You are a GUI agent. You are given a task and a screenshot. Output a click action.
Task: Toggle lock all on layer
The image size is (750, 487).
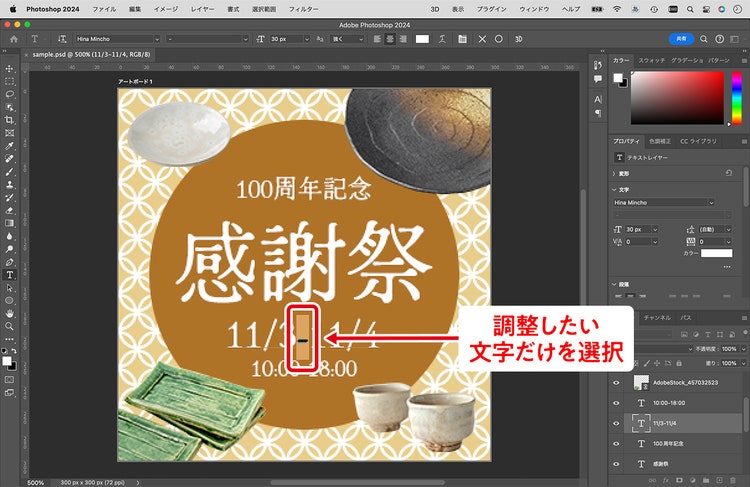pyautogui.click(x=679, y=364)
